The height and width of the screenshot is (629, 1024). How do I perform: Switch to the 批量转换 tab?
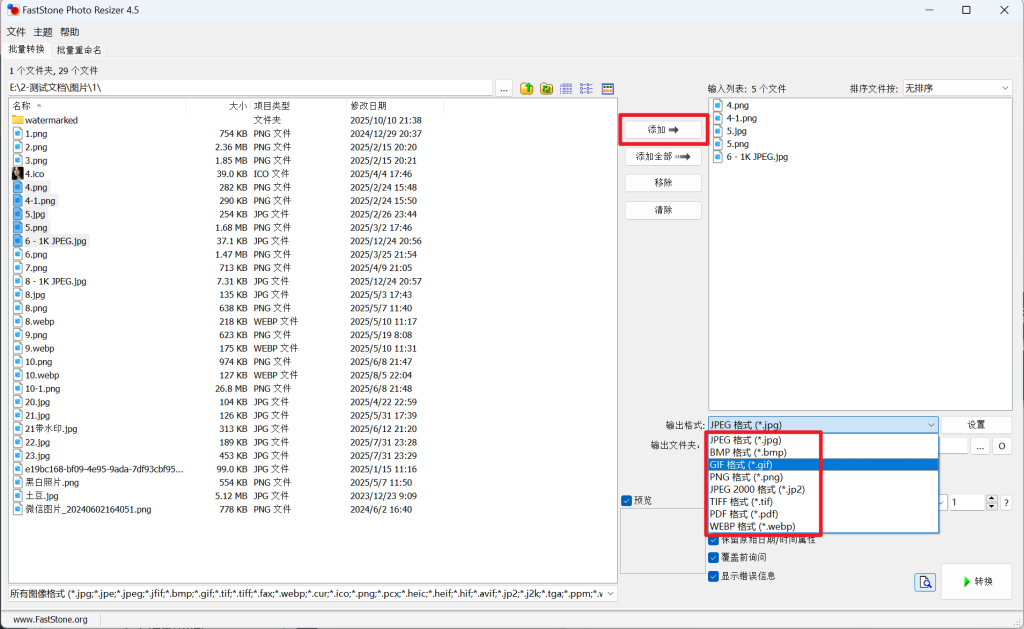point(26,50)
